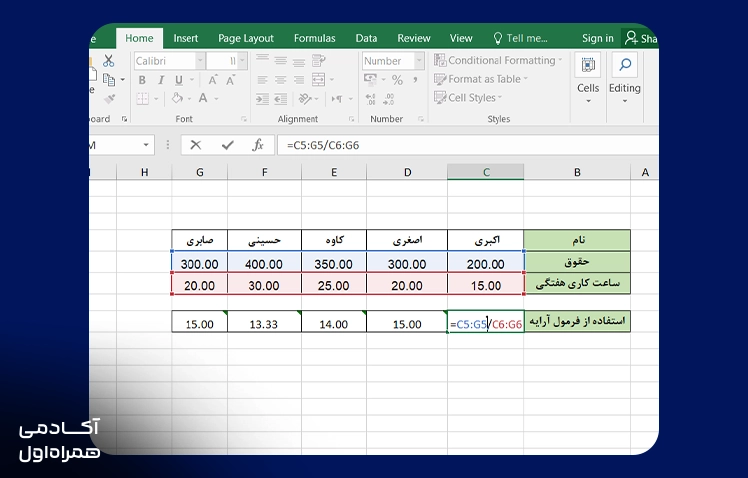748x478 pixels.
Task: Select column G header
Action: pyautogui.click(x=200, y=172)
